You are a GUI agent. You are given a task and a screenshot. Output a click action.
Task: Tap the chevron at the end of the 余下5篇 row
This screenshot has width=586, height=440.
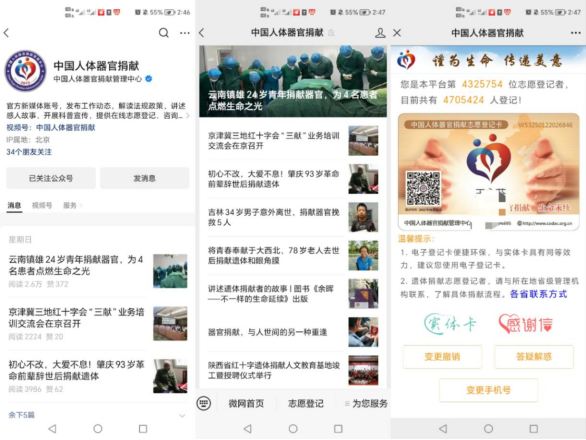[x=182, y=415]
